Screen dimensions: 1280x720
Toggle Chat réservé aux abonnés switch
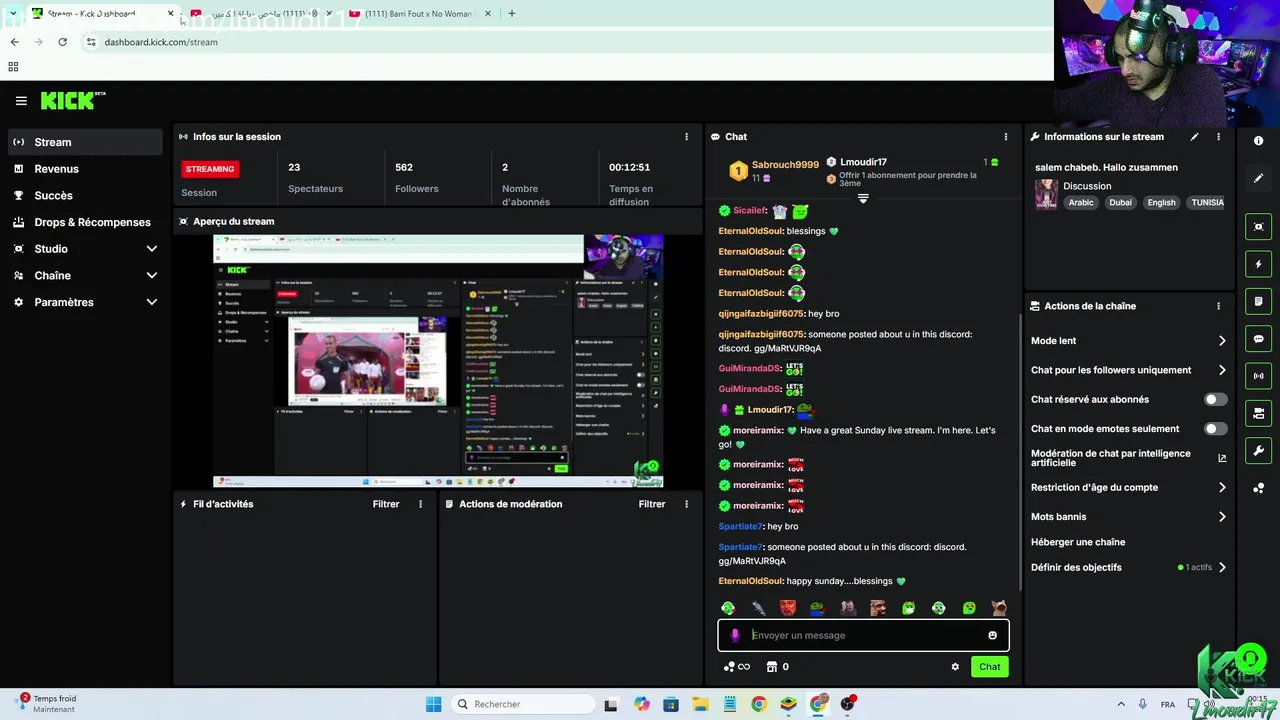pyautogui.click(x=1215, y=399)
